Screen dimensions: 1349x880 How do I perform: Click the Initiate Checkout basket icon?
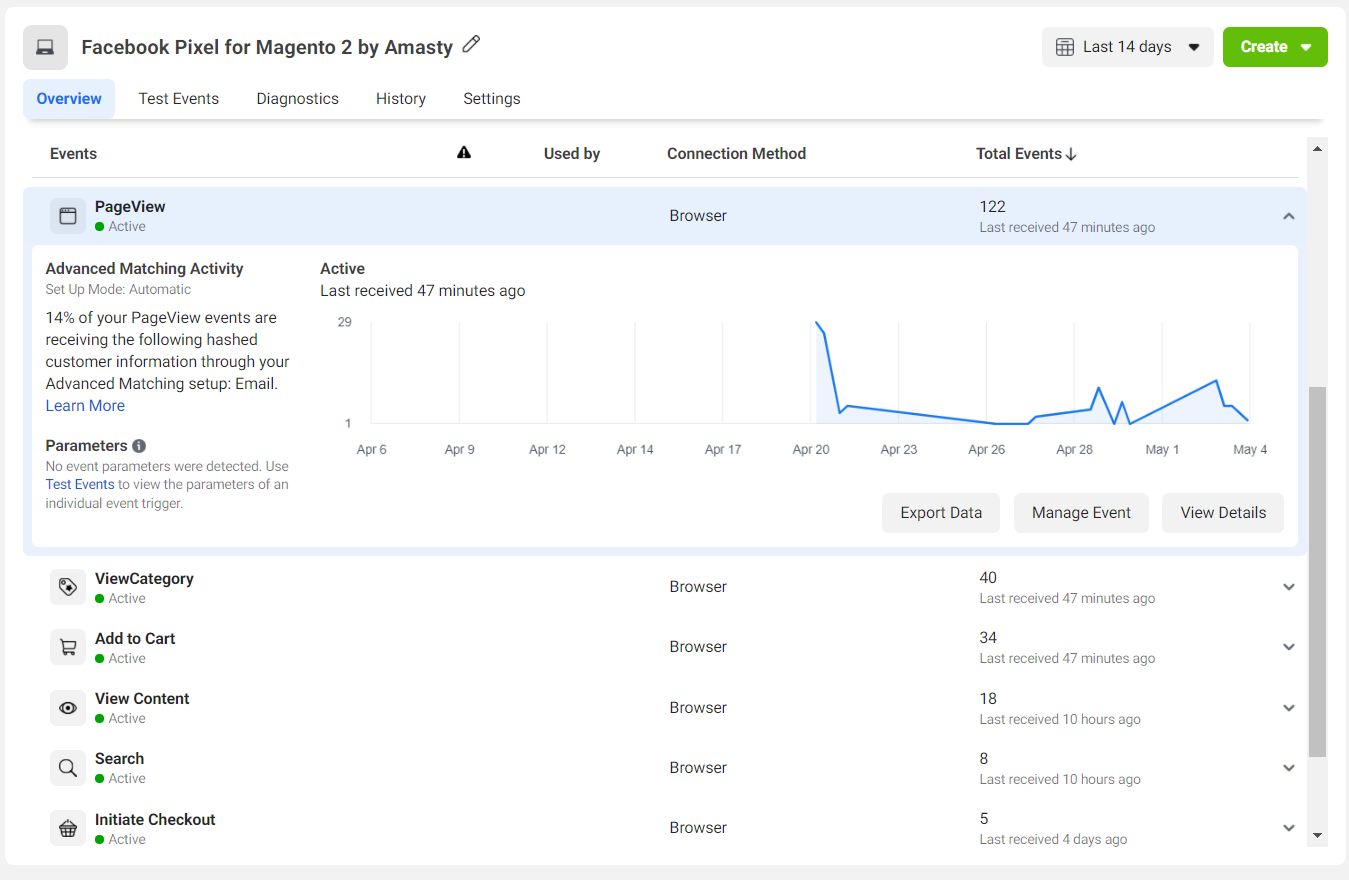click(68, 828)
